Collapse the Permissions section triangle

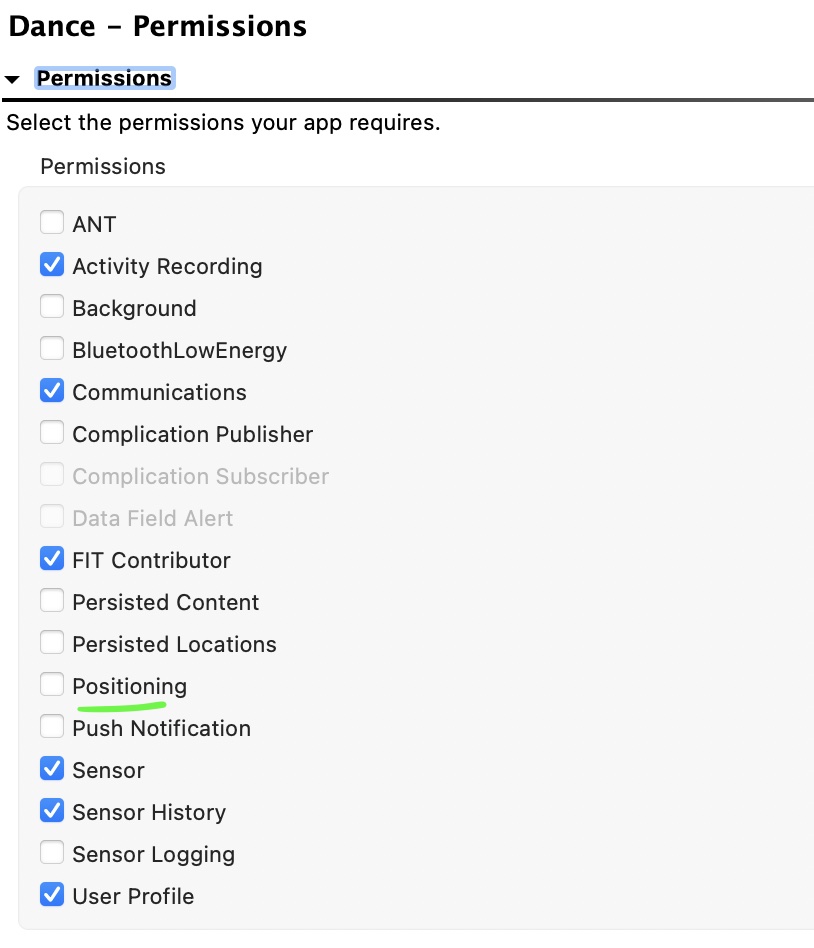coord(12,79)
